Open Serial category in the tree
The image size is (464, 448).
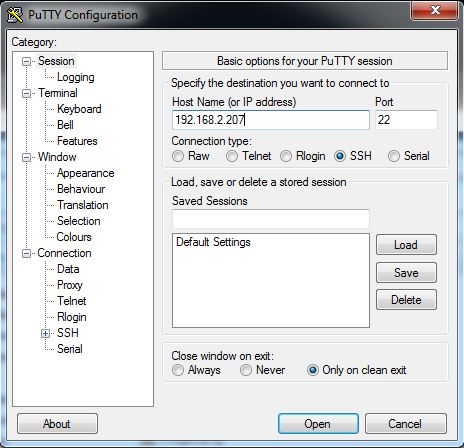tap(70, 349)
